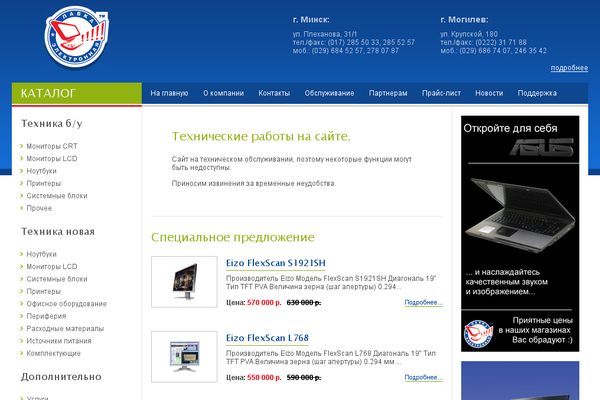
Task: Open Прайс-лист menu item
Action: point(441,93)
